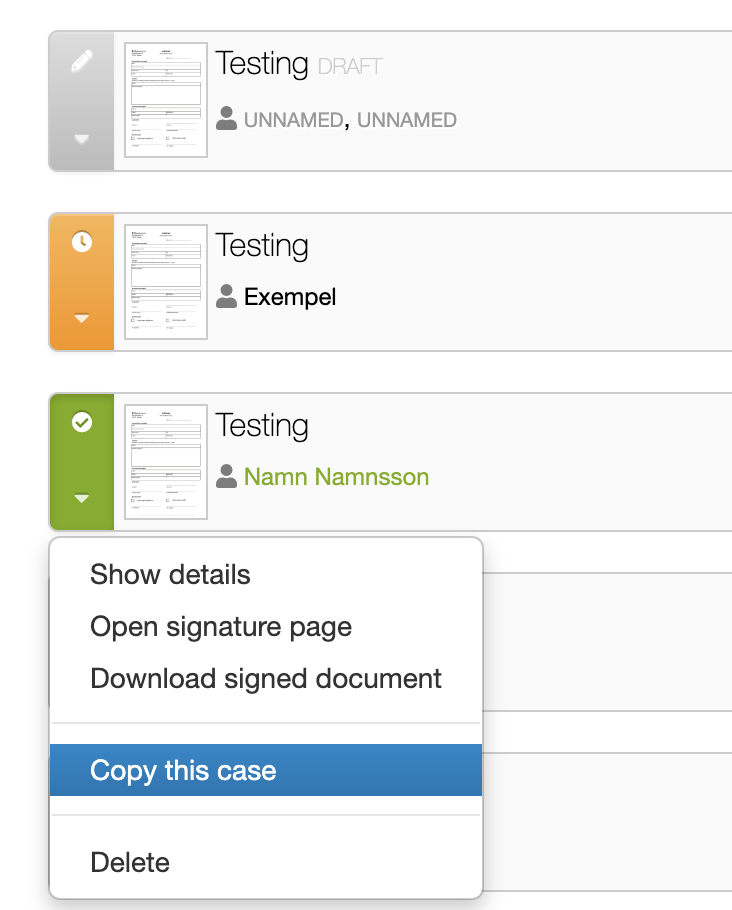Open the Testing DRAFT case title
The image size is (732, 910).
click(x=299, y=63)
